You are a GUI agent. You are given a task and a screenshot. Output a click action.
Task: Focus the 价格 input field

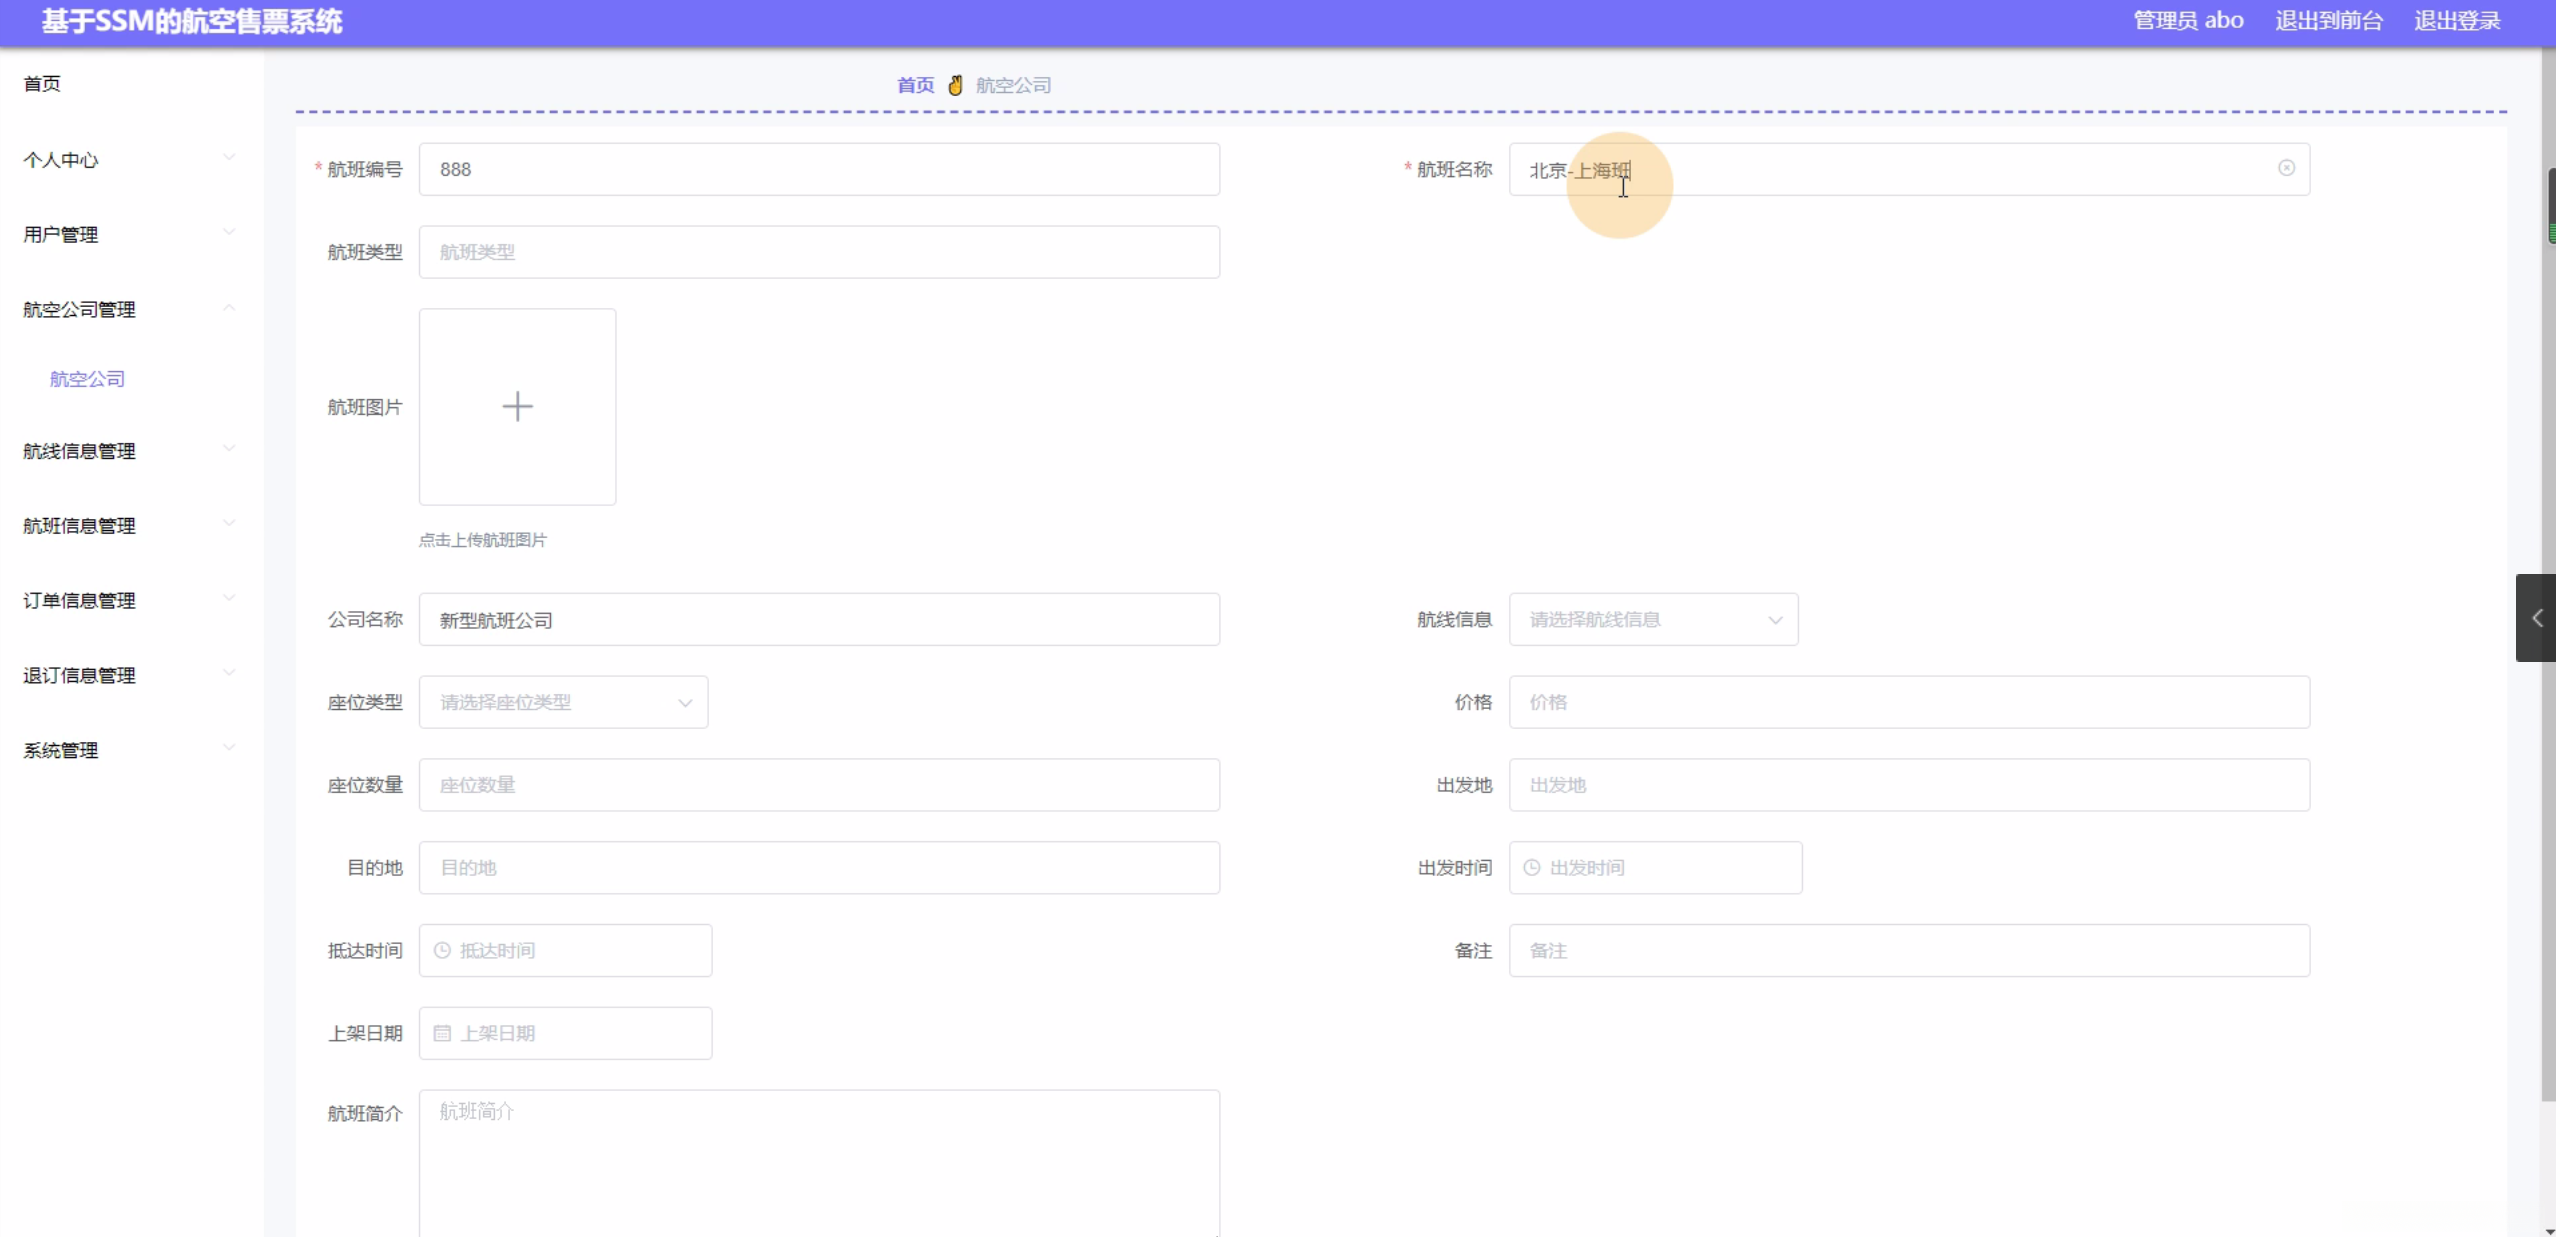click(1908, 702)
